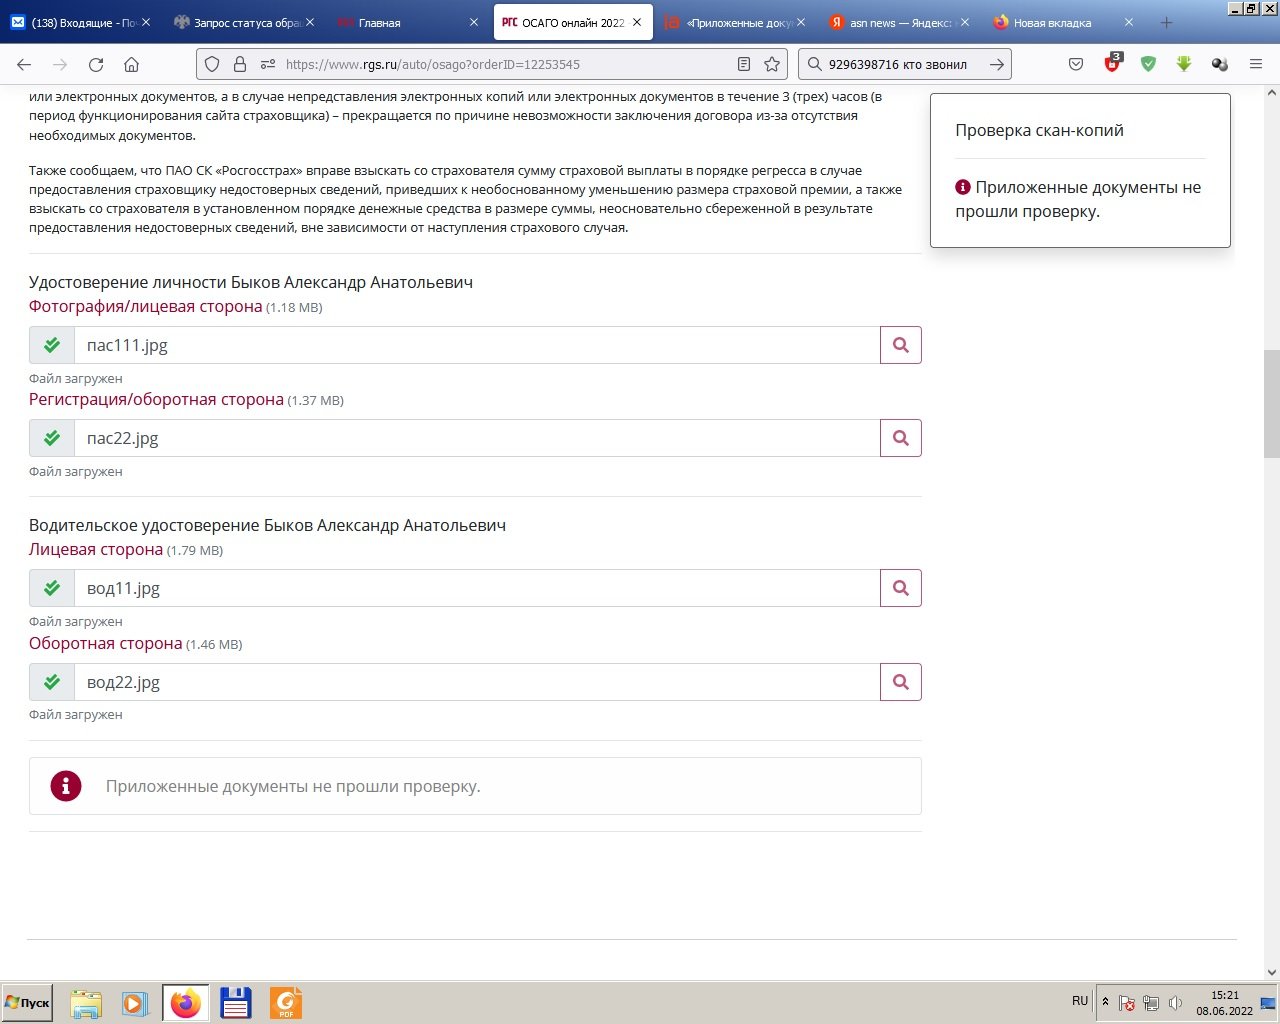Show site security lock information
Viewport: 1280px width, 1024px height.
(239, 64)
